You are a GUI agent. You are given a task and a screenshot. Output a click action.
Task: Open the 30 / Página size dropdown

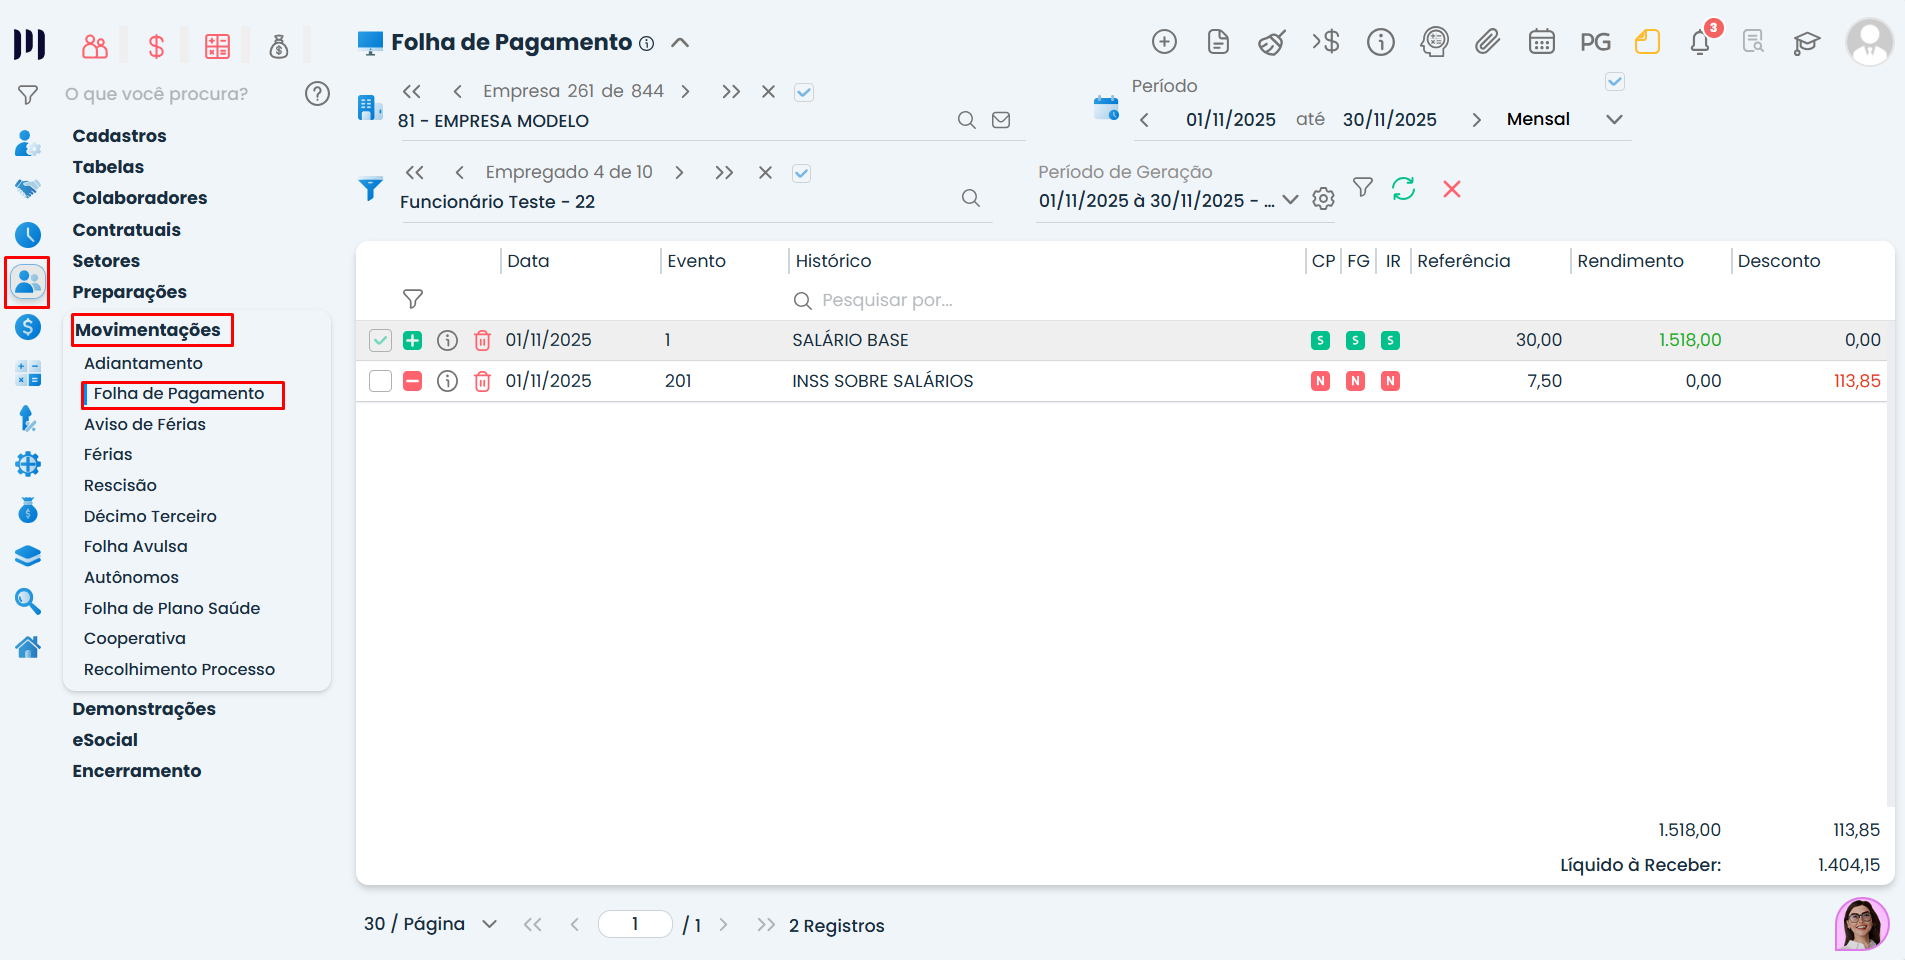pos(489,924)
